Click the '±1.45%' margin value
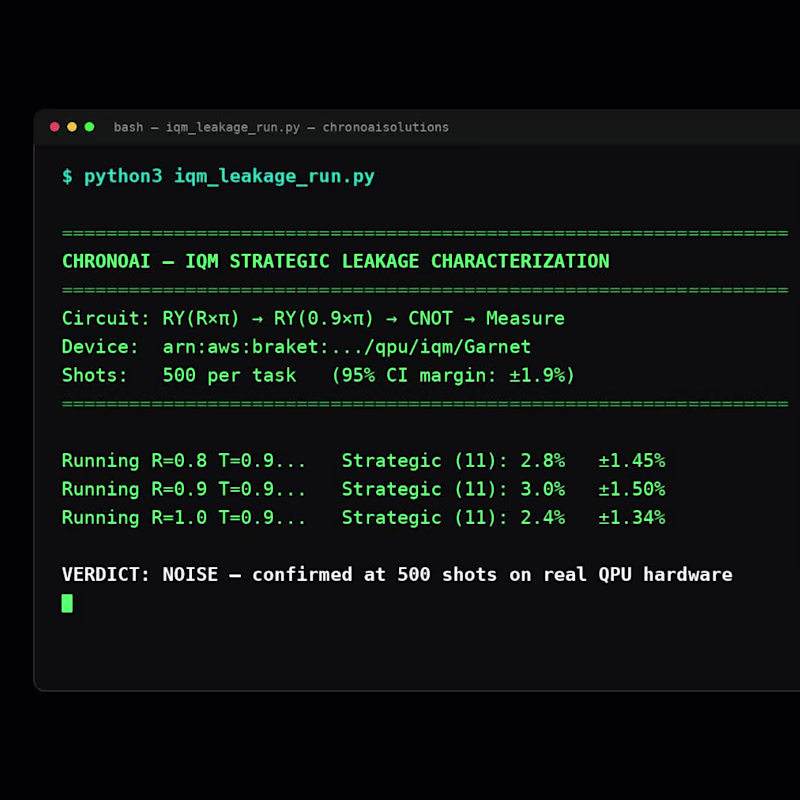Viewport: 800px width, 800px height. [632, 461]
